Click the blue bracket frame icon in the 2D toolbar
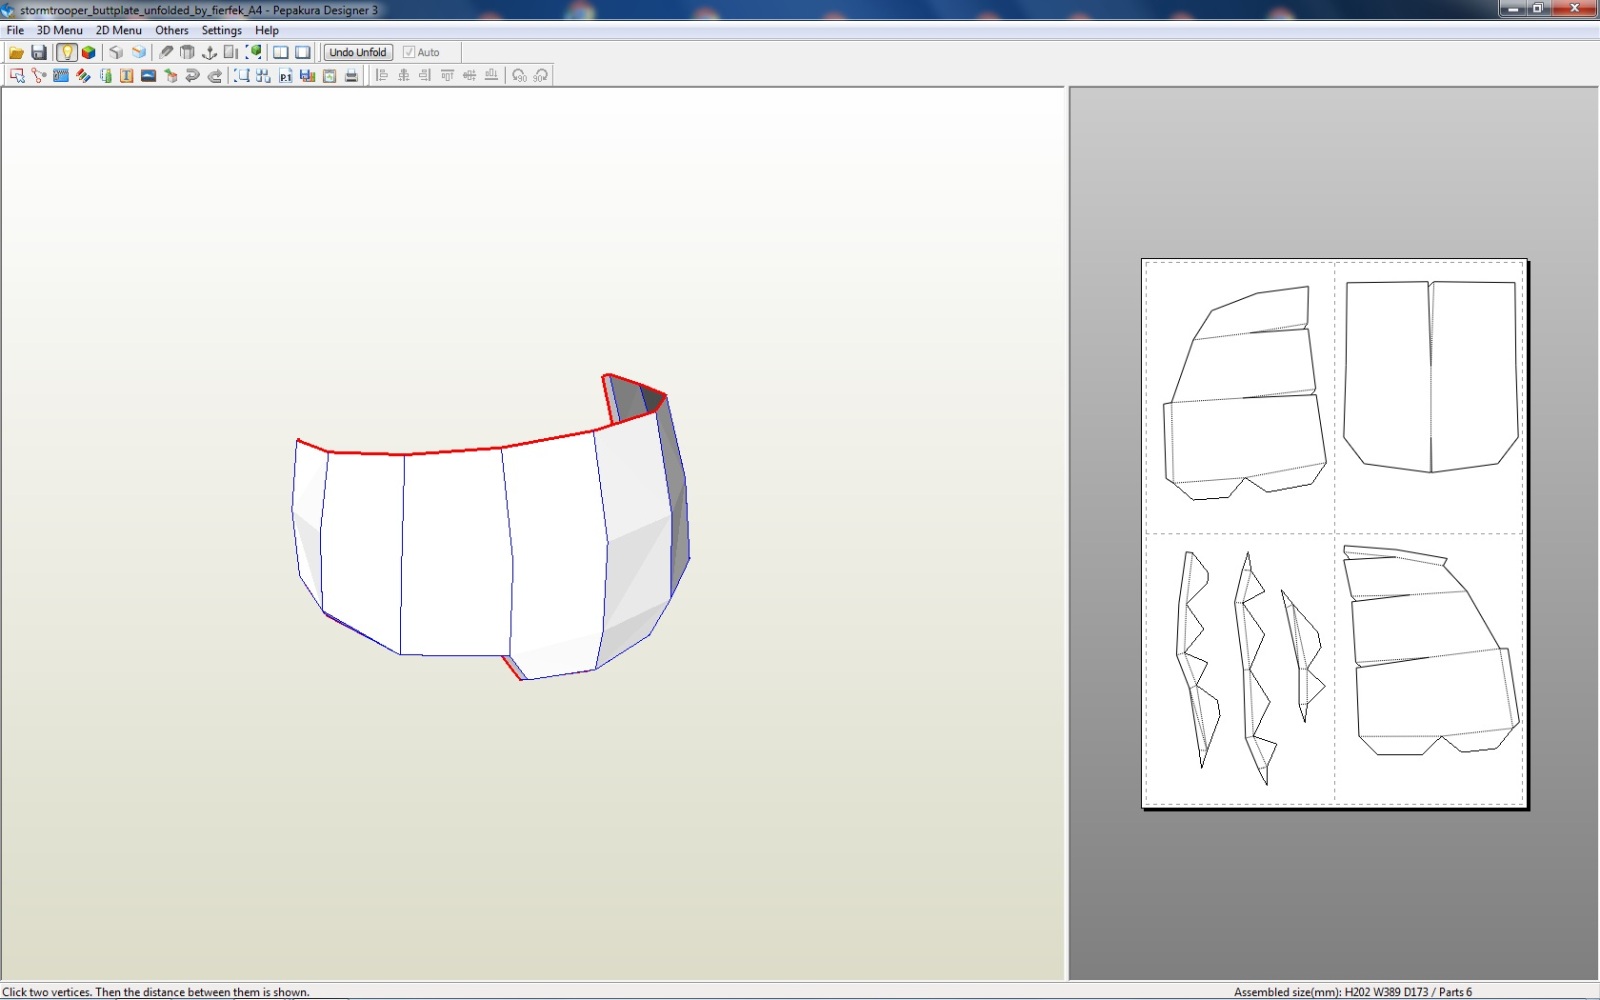The width and height of the screenshot is (1600, 1000). point(242,75)
